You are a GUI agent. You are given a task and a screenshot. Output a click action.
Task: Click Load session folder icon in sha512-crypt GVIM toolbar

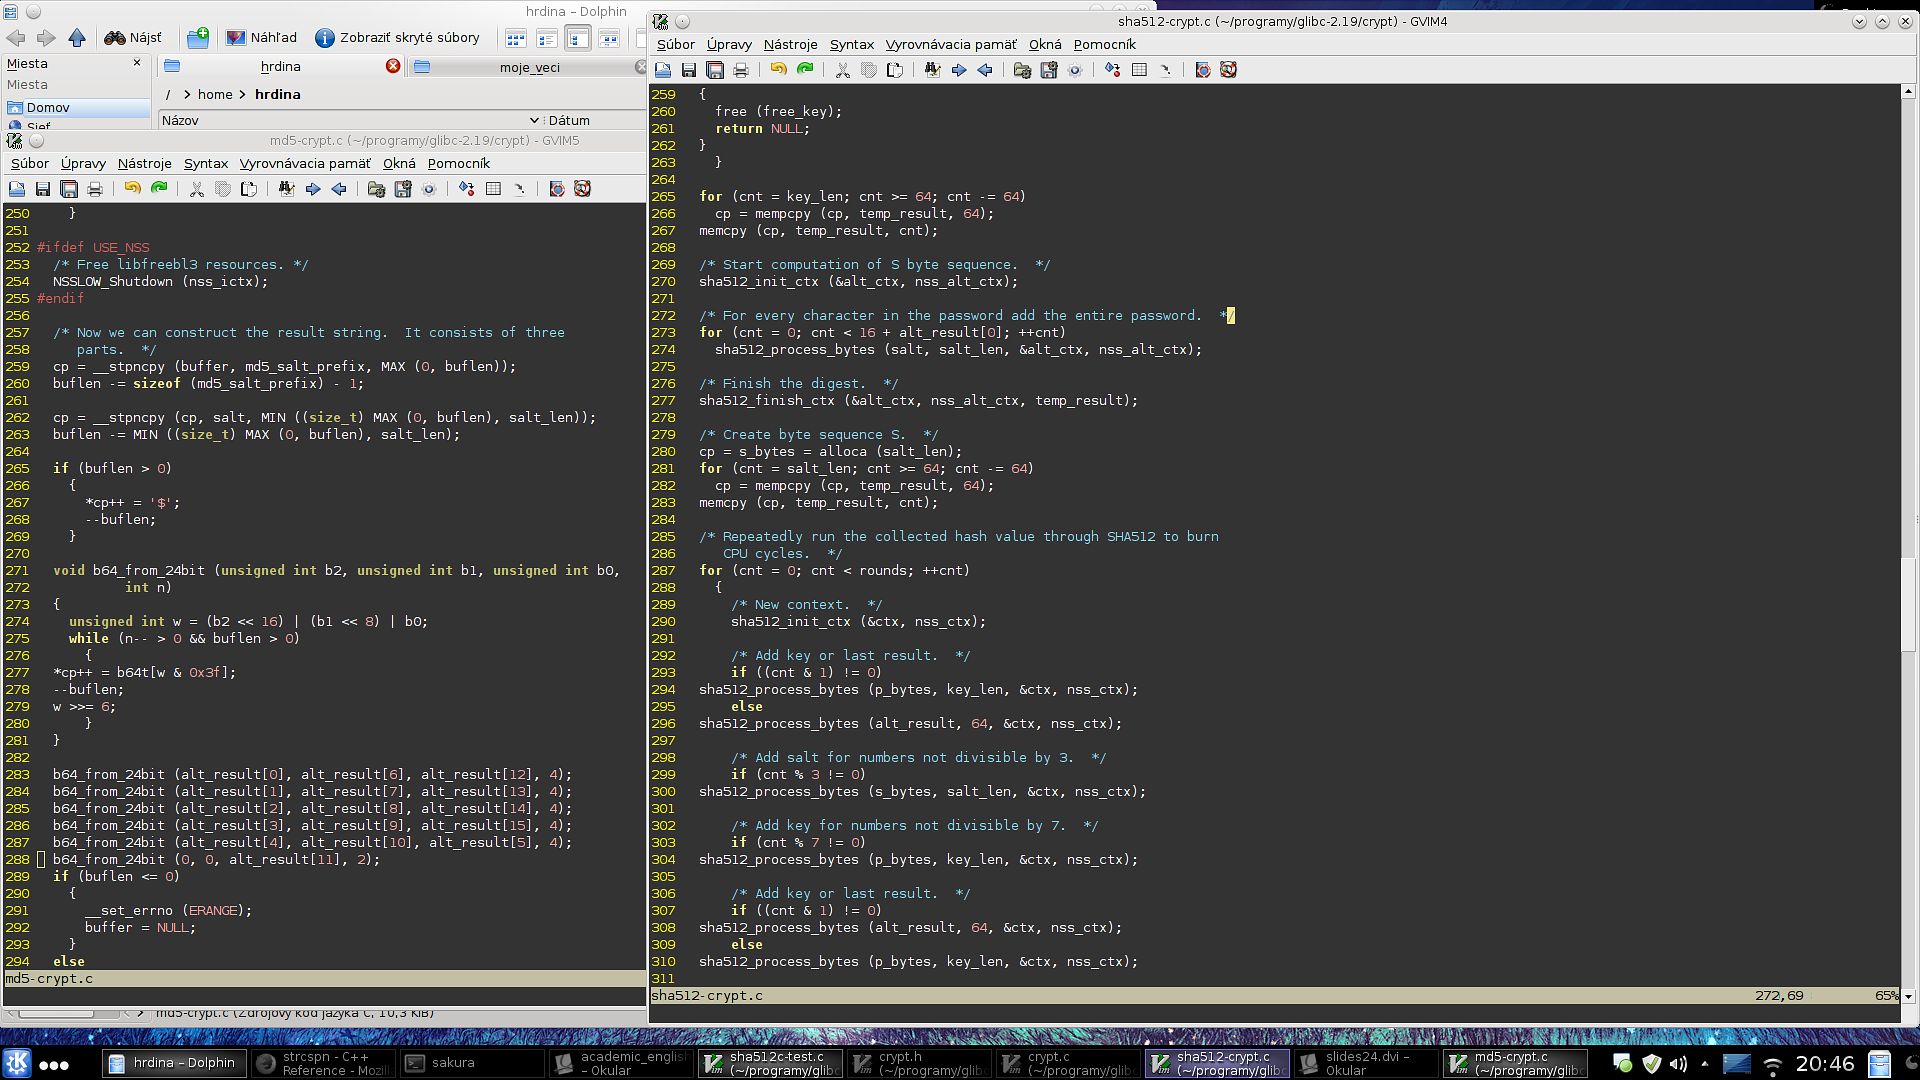[x=1022, y=70]
